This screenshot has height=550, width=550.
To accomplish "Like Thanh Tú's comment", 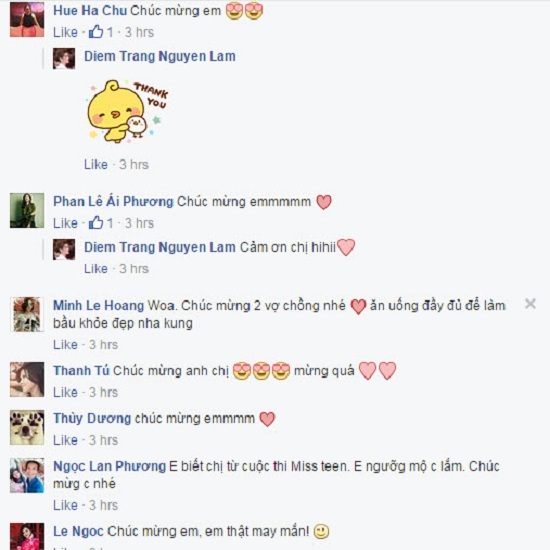I will [x=65, y=392].
